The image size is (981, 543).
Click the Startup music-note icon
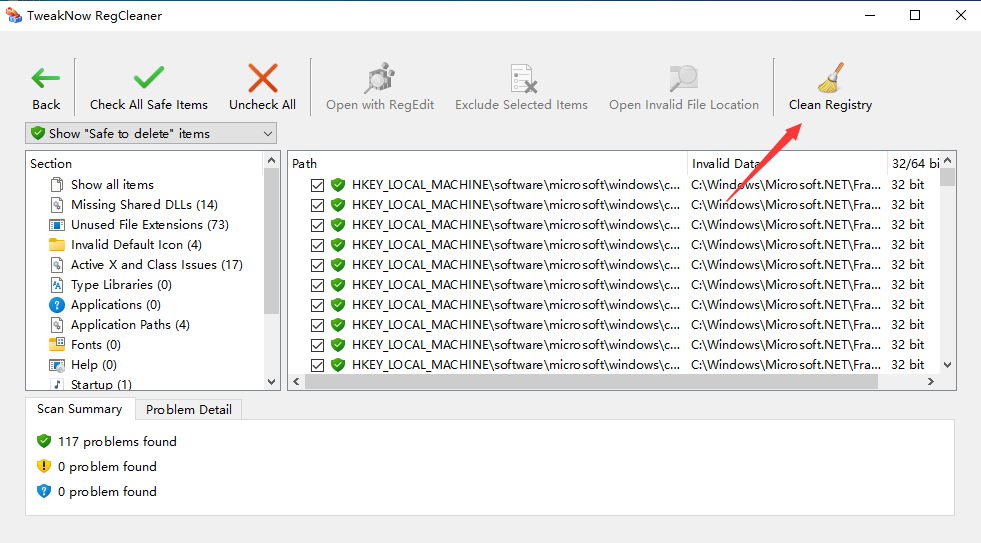click(x=57, y=384)
